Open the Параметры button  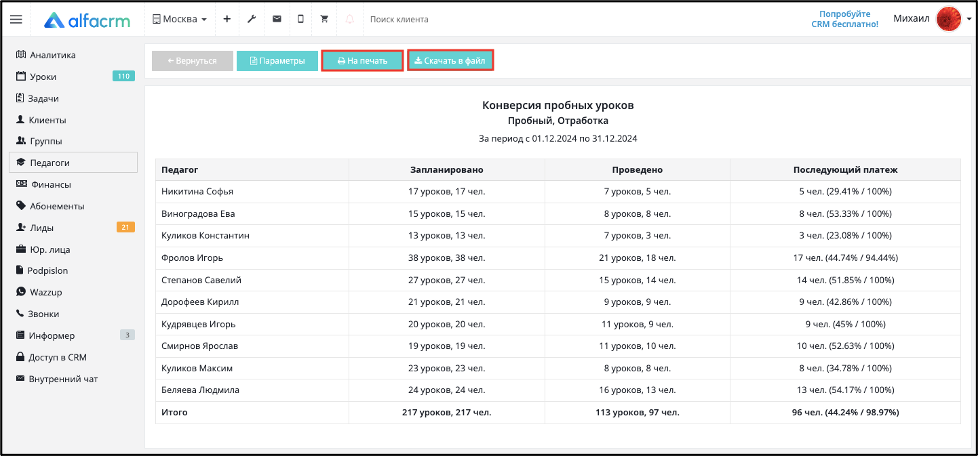pos(277,61)
